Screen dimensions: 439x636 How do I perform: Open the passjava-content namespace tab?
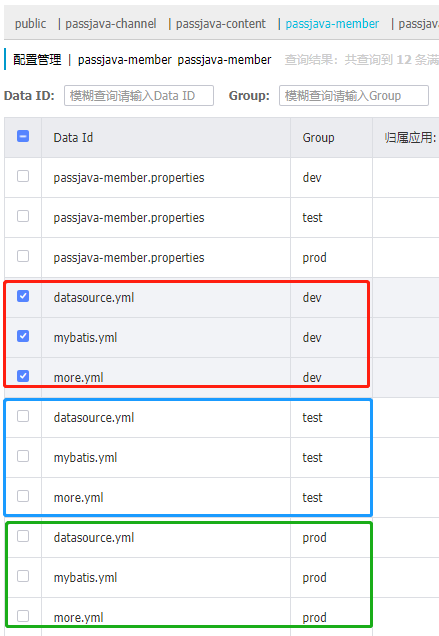(x=221, y=24)
